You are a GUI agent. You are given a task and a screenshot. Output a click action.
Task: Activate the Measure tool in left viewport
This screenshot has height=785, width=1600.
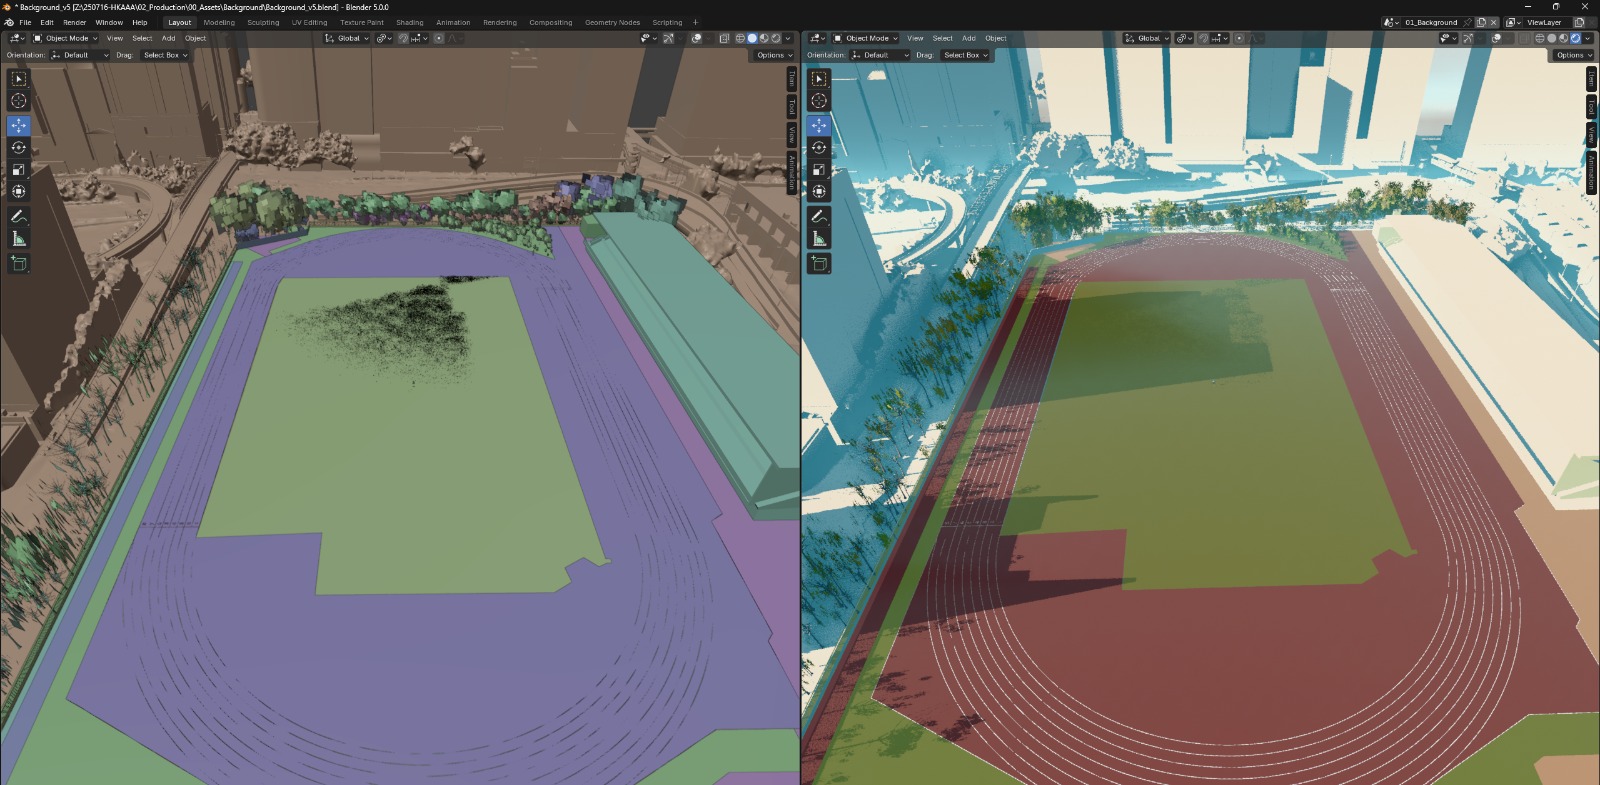click(x=18, y=238)
